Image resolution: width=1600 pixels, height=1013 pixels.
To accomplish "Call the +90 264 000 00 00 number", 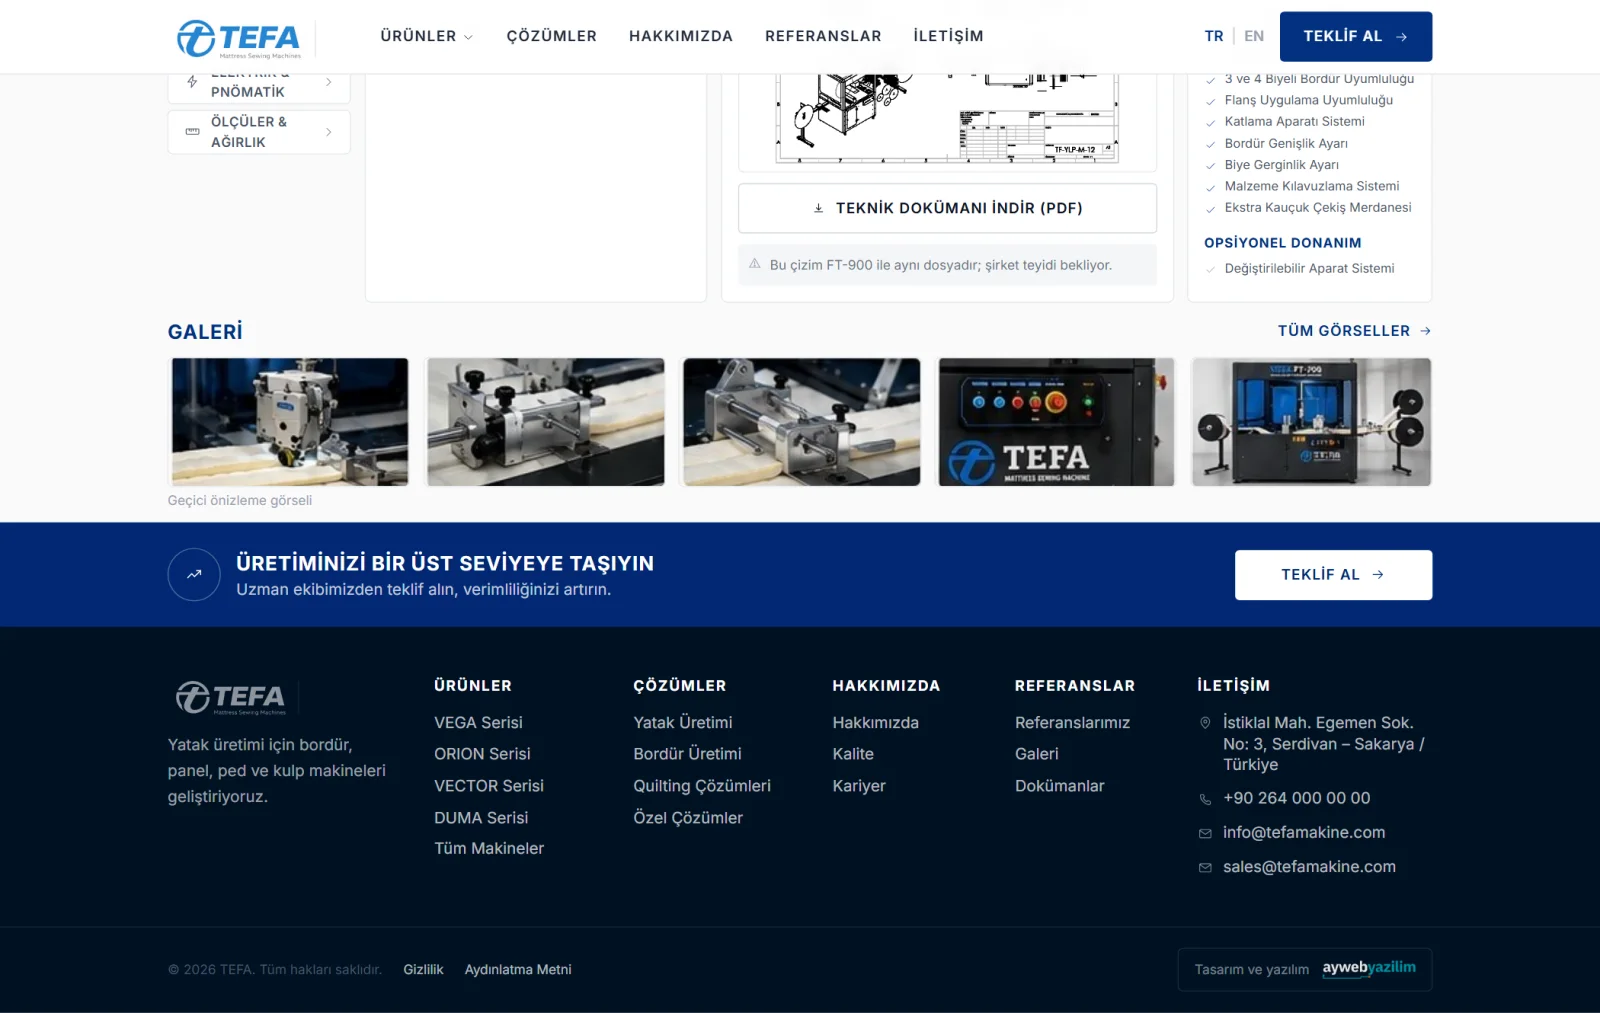I will [1297, 798].
